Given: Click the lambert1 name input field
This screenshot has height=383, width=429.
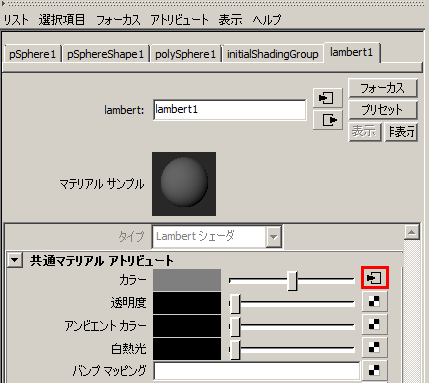Looking at the screenshot, I should click(x=229, y=110).
